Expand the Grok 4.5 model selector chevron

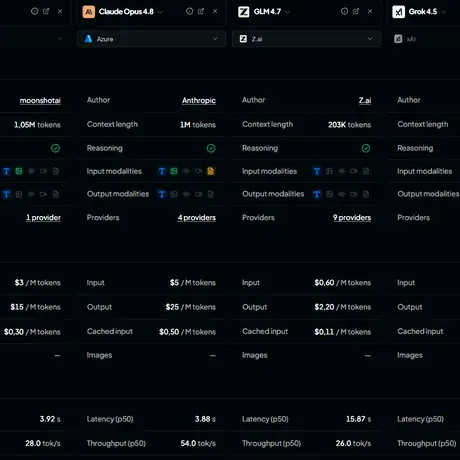[443, 12]
